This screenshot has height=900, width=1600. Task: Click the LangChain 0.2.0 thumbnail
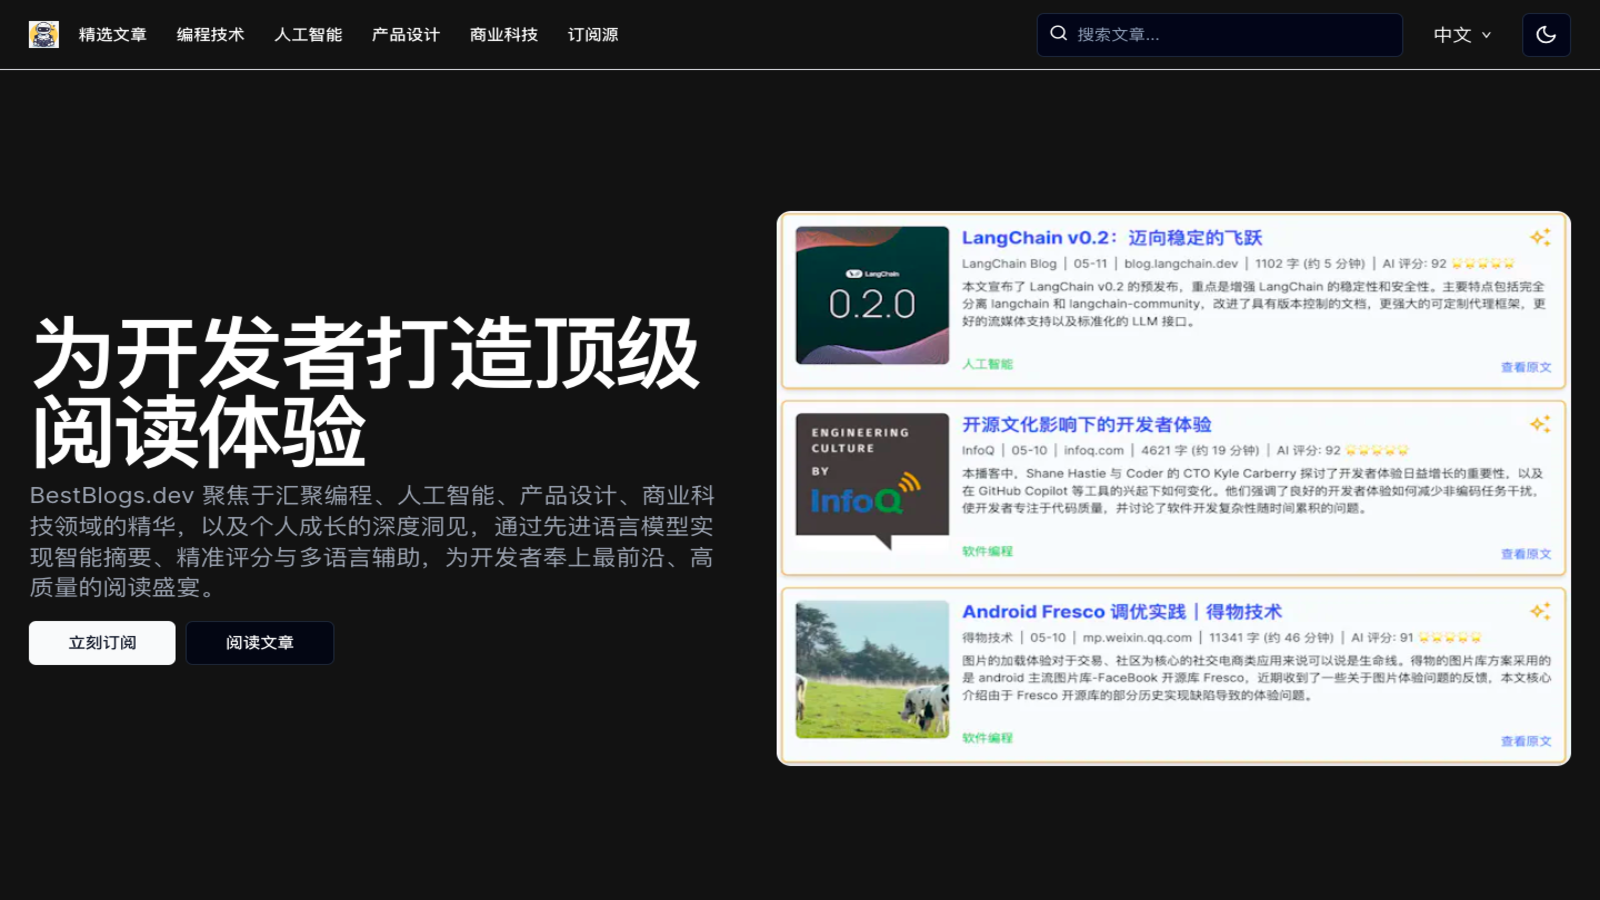click(x=872, y=296)
